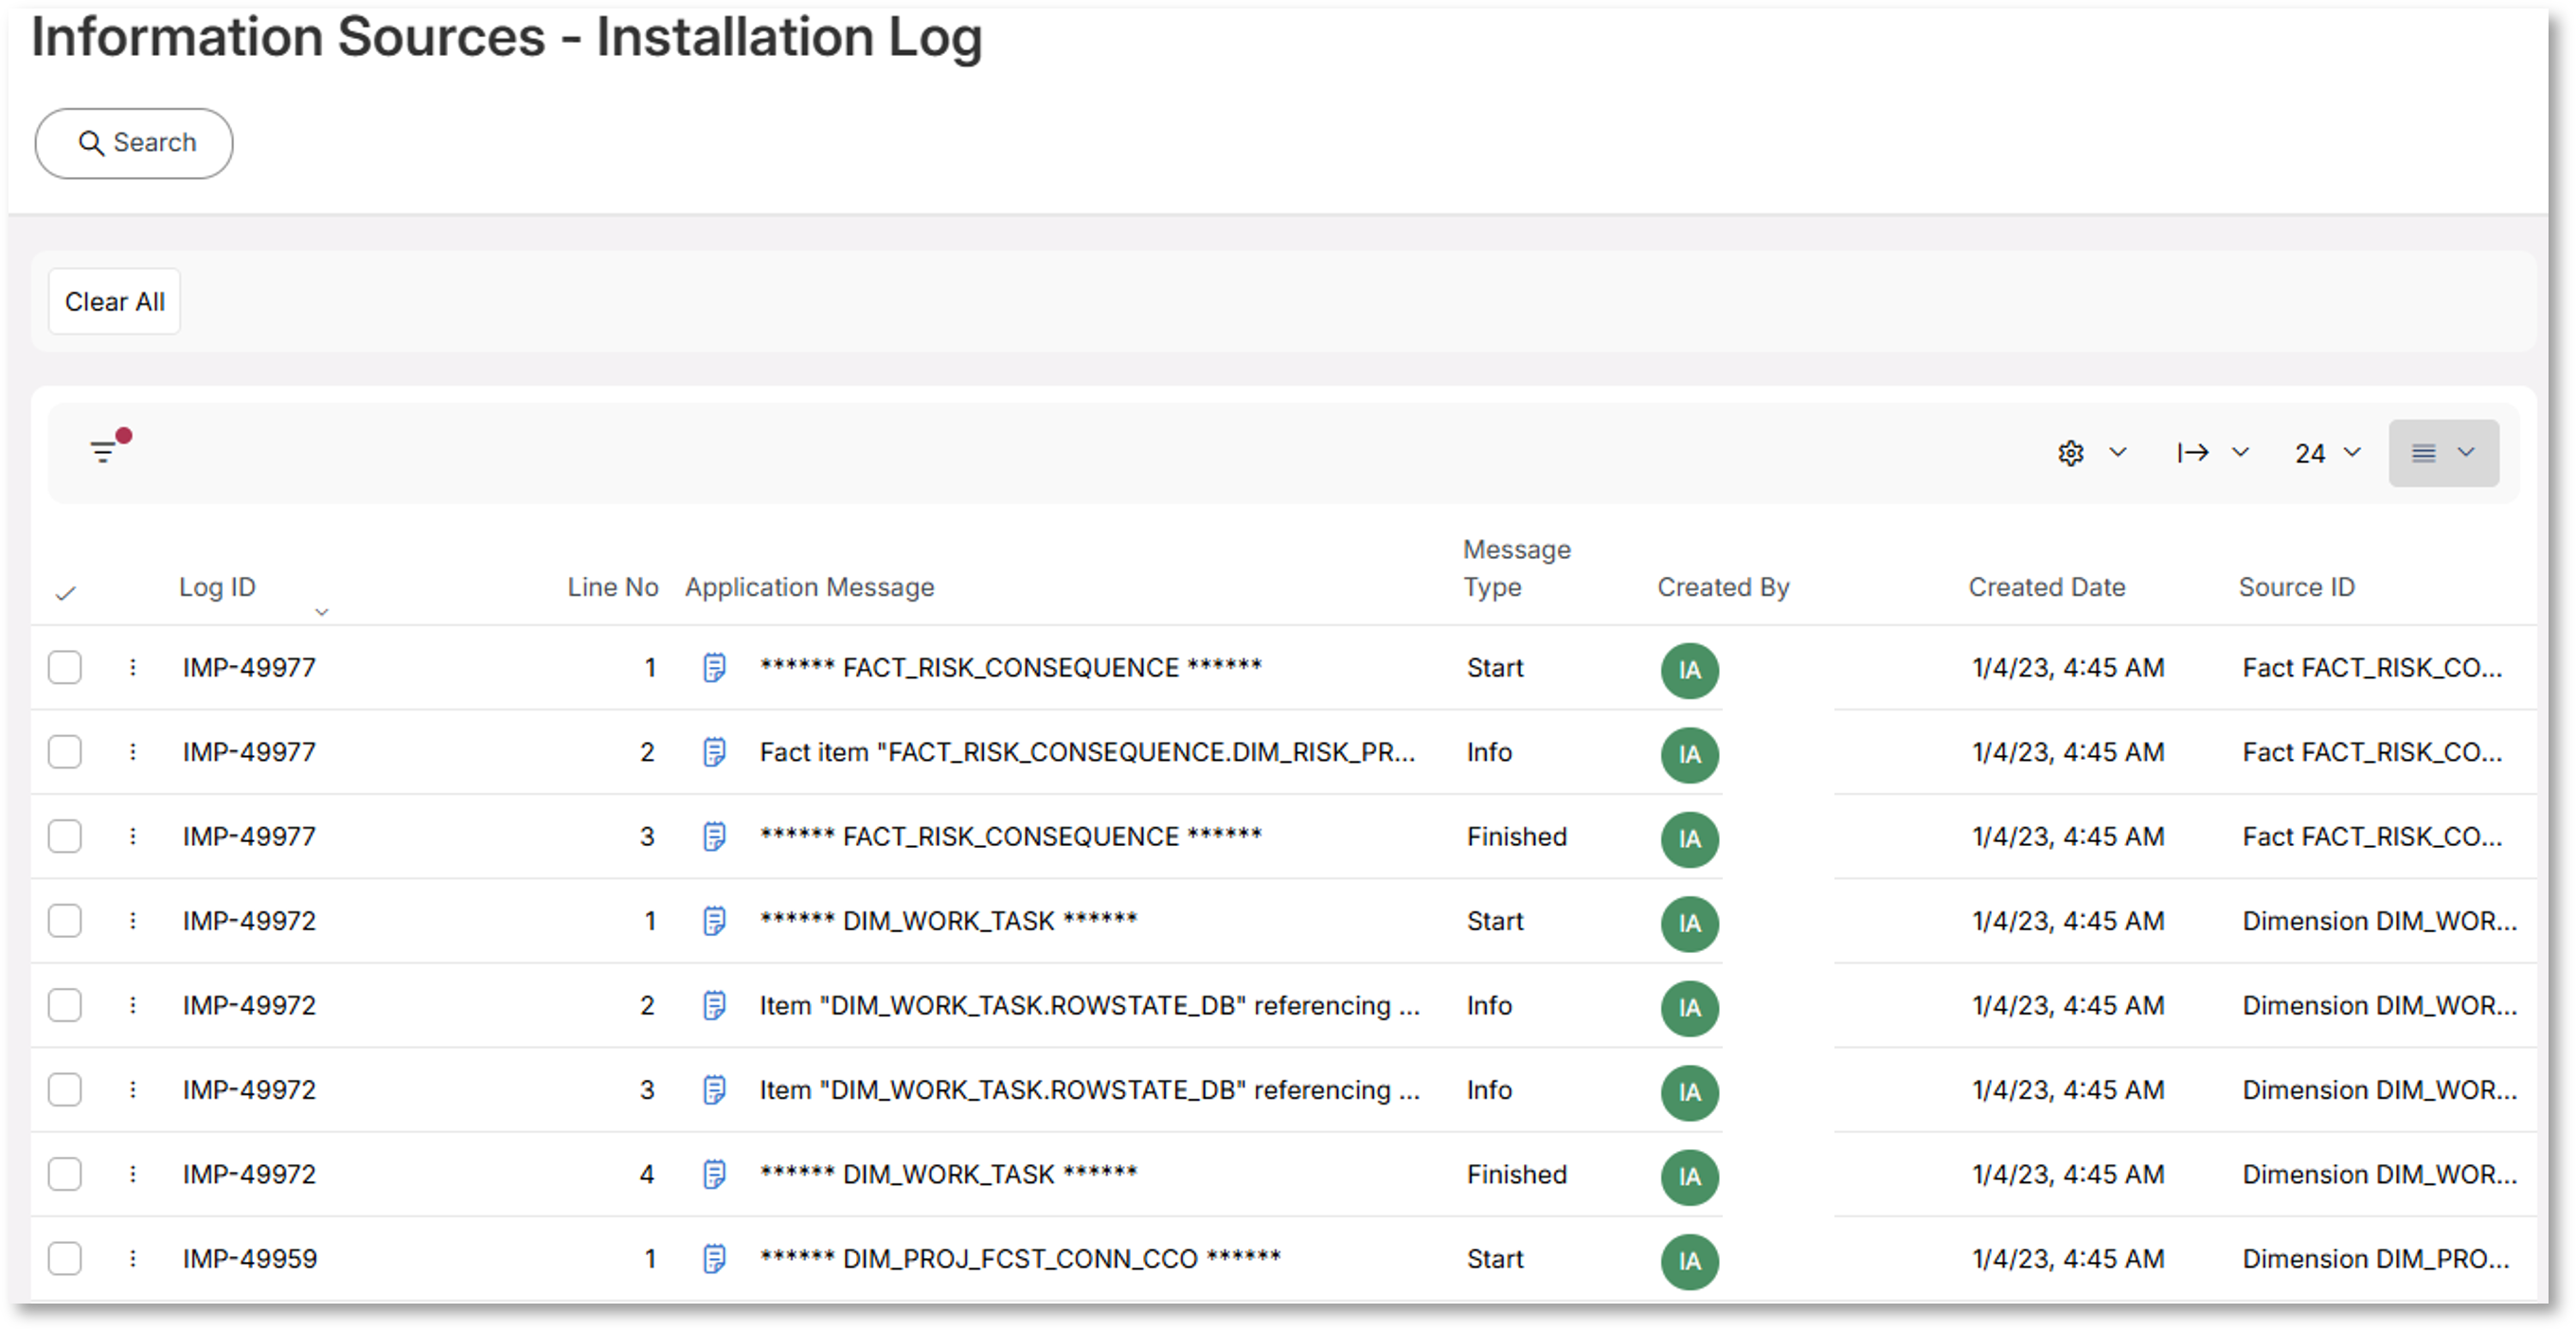Open Log ID column sort chevron
This screenshot has width=2576, height=1331.
tap(321, 612)
